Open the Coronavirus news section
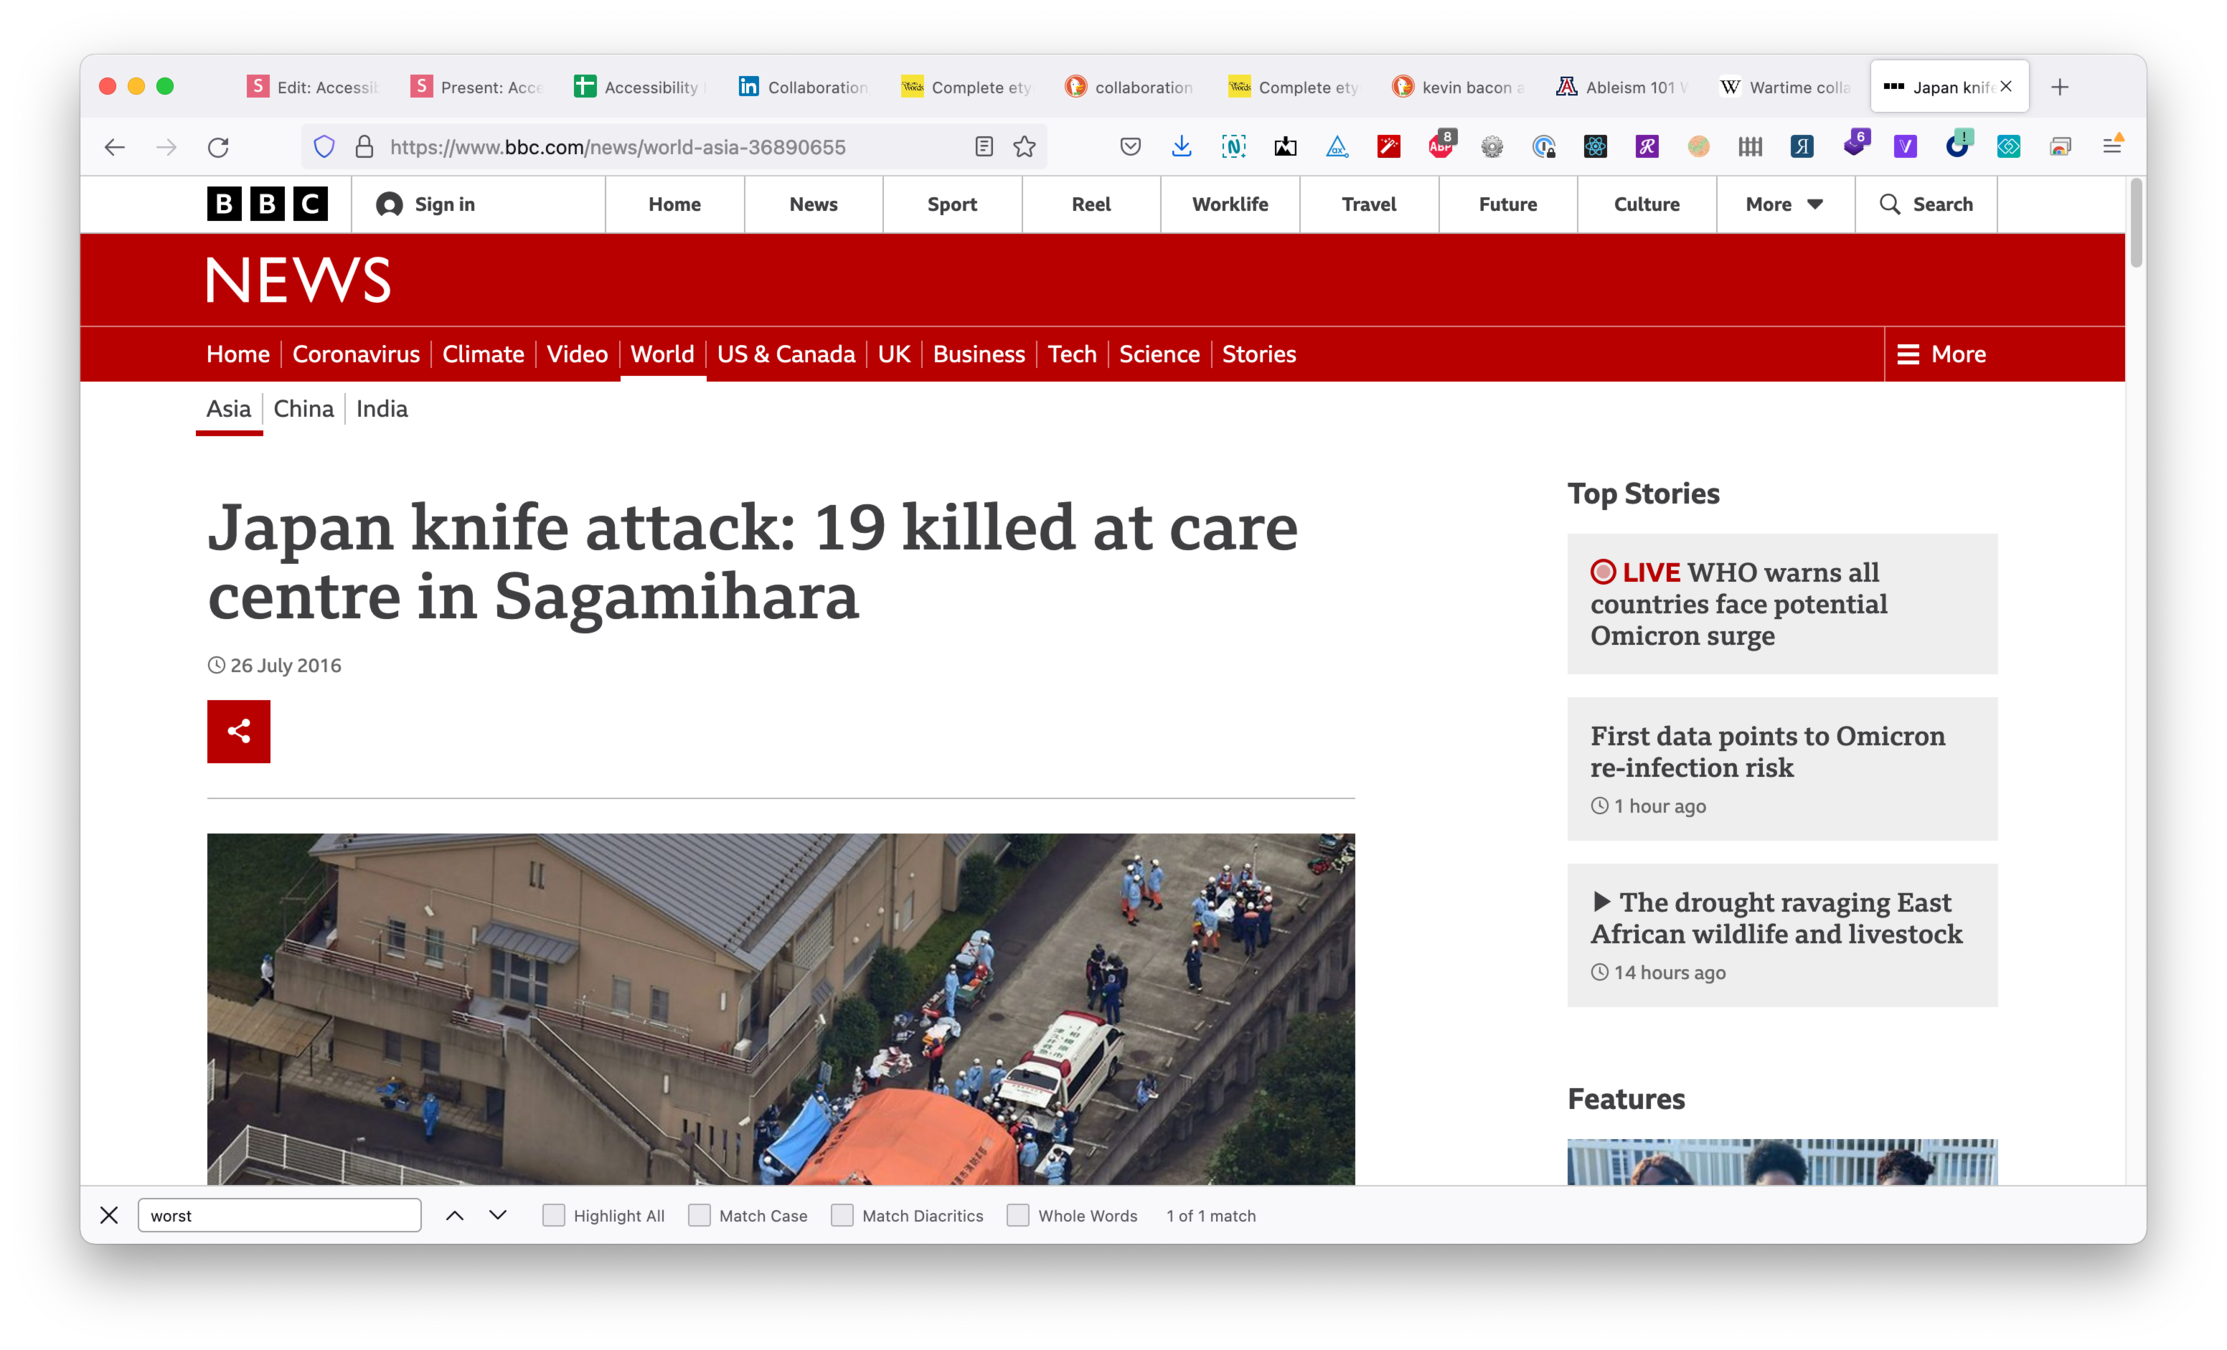 [x=355, y=354]
